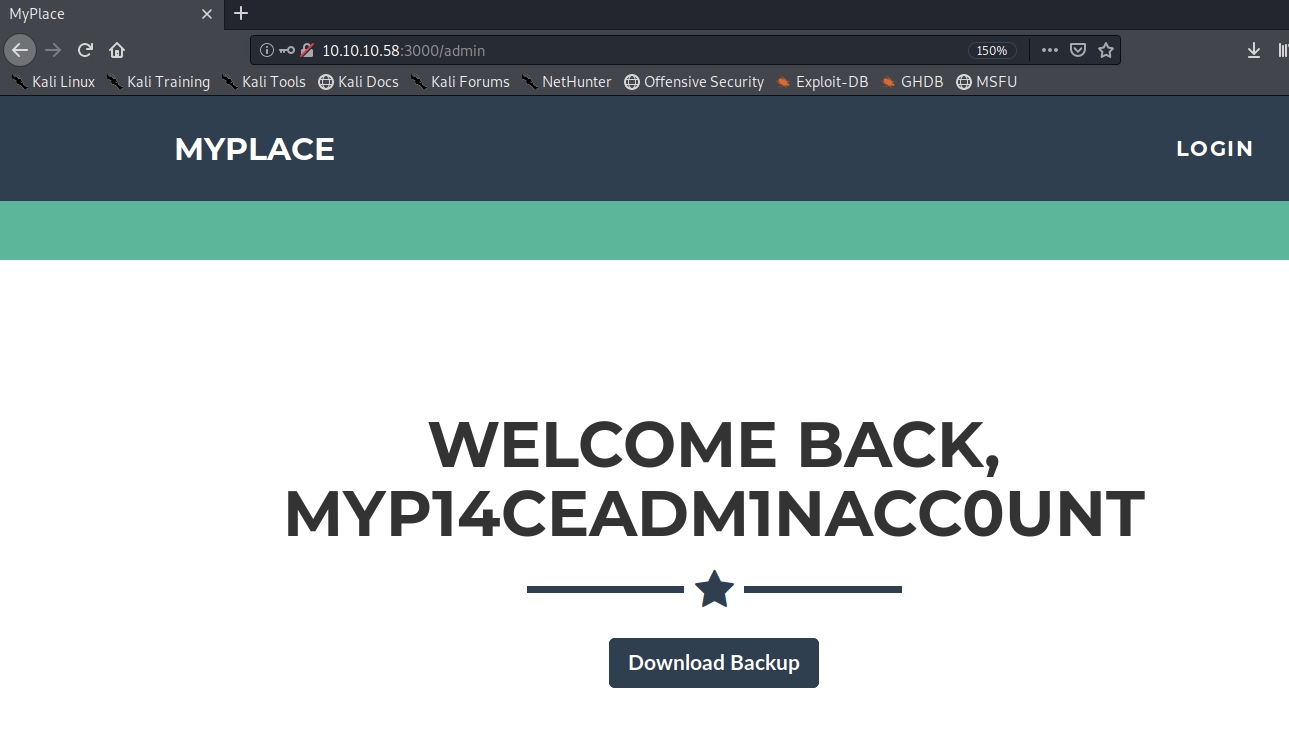Image resolution: width=1289 pixels, height=739 pixels.
Task: Click the MYPLACE brand logo
Action: click(x=254, y=149)
